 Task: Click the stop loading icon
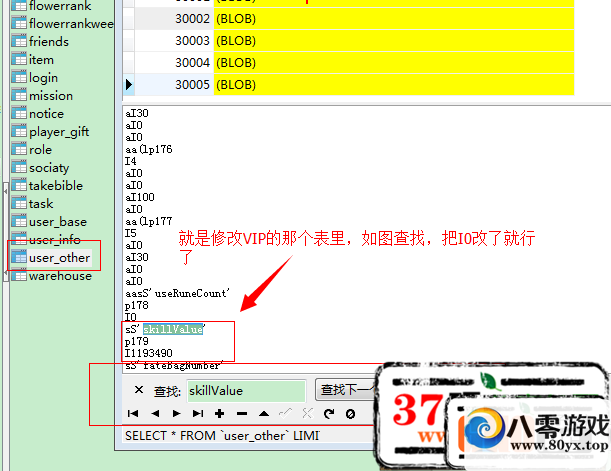[350, 414]
